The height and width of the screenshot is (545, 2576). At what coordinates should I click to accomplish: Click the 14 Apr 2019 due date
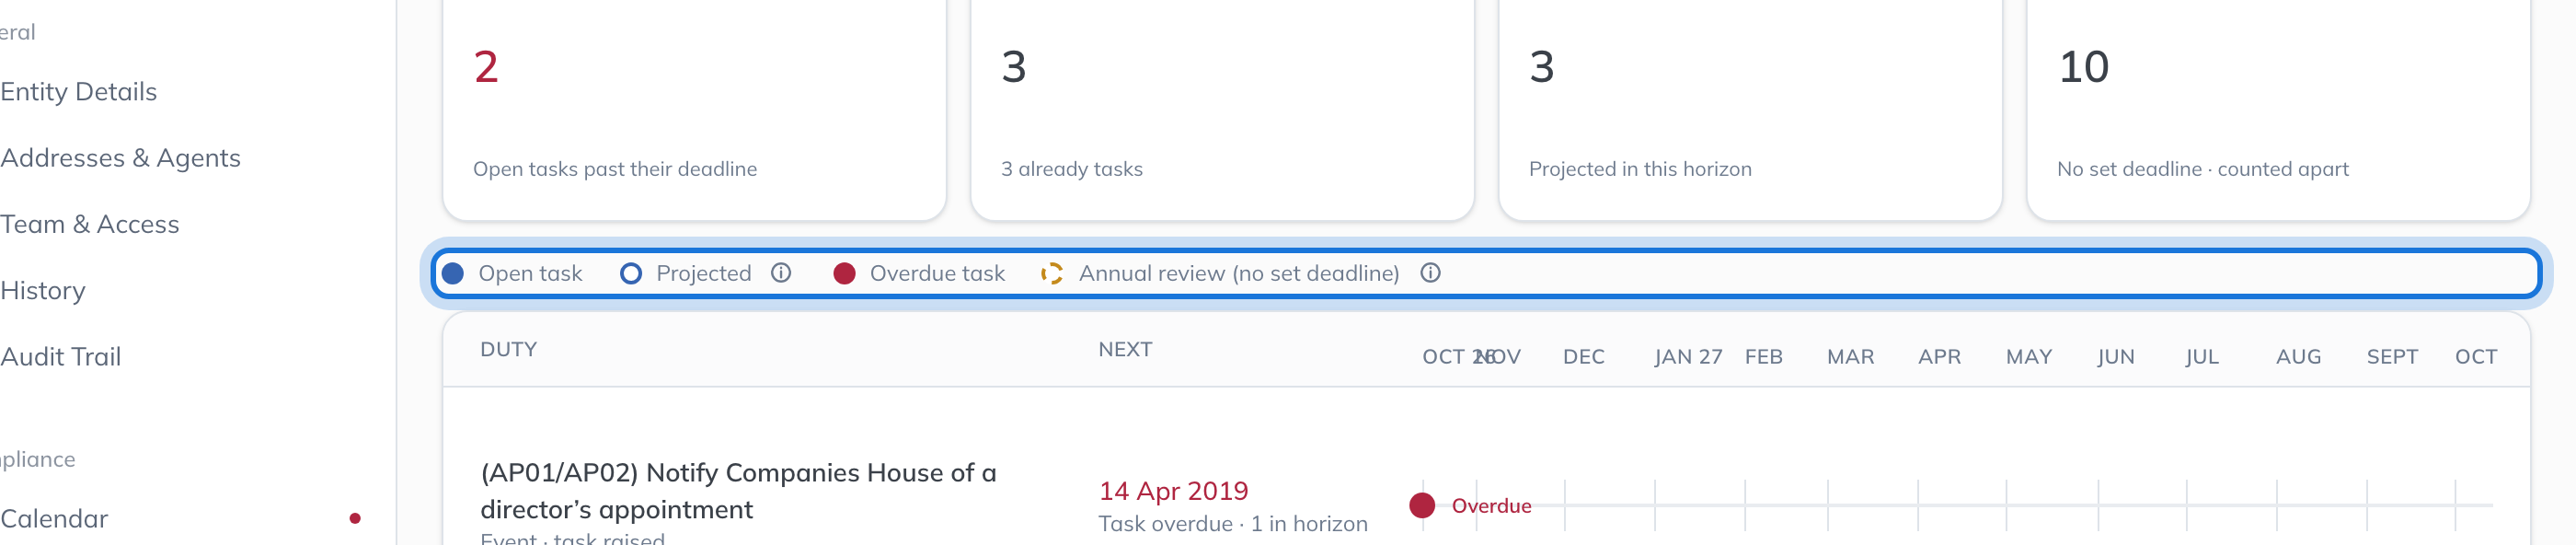[1173, 491]
